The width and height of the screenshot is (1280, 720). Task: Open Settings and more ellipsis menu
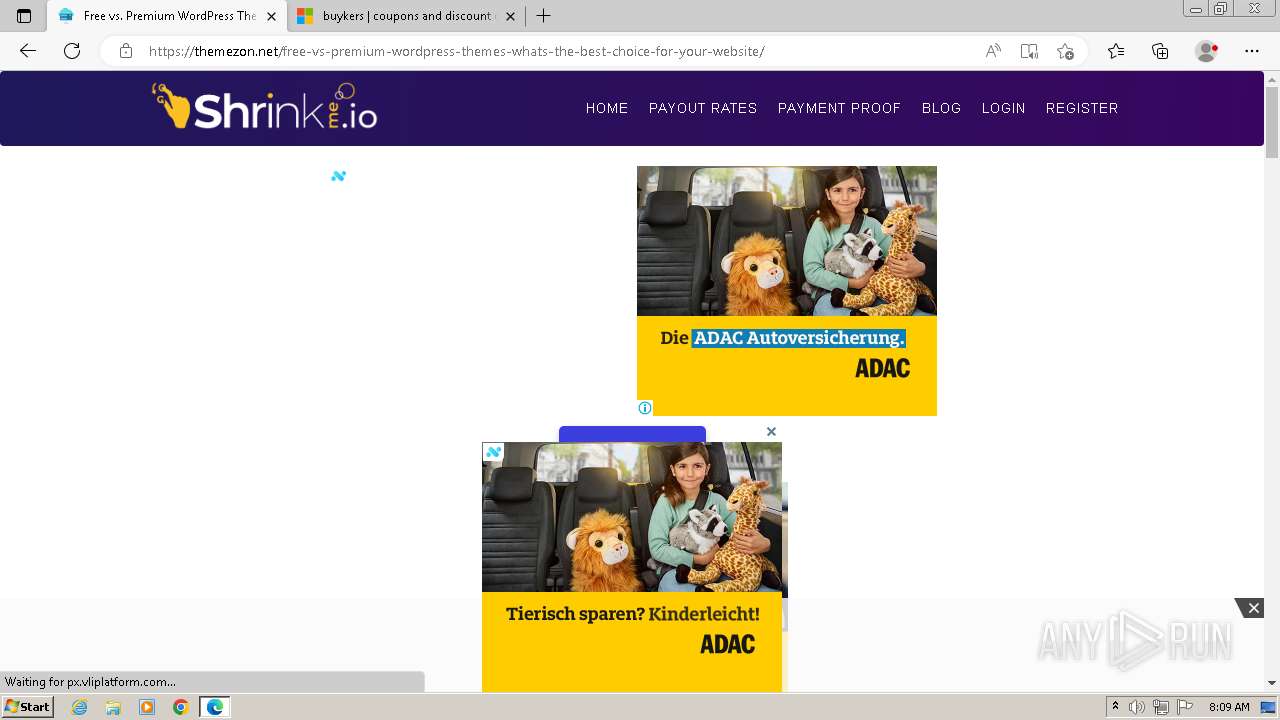click(1252, 51)
